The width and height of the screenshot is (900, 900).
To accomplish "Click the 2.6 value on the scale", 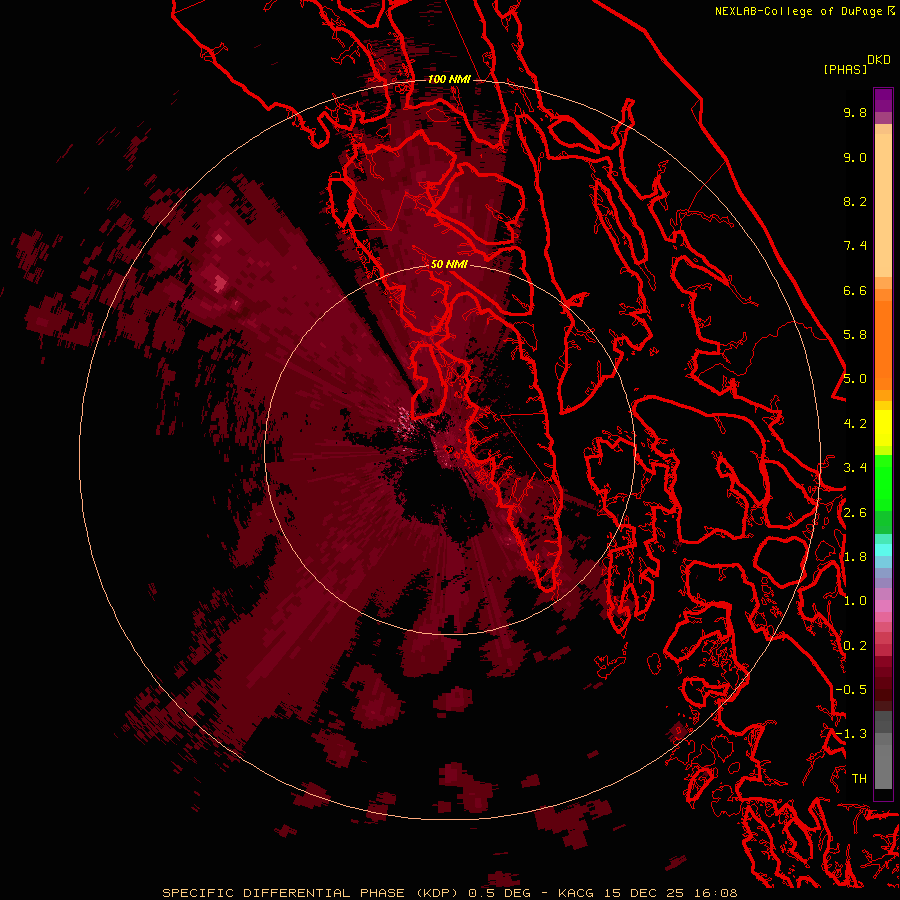I will [855, 513].
